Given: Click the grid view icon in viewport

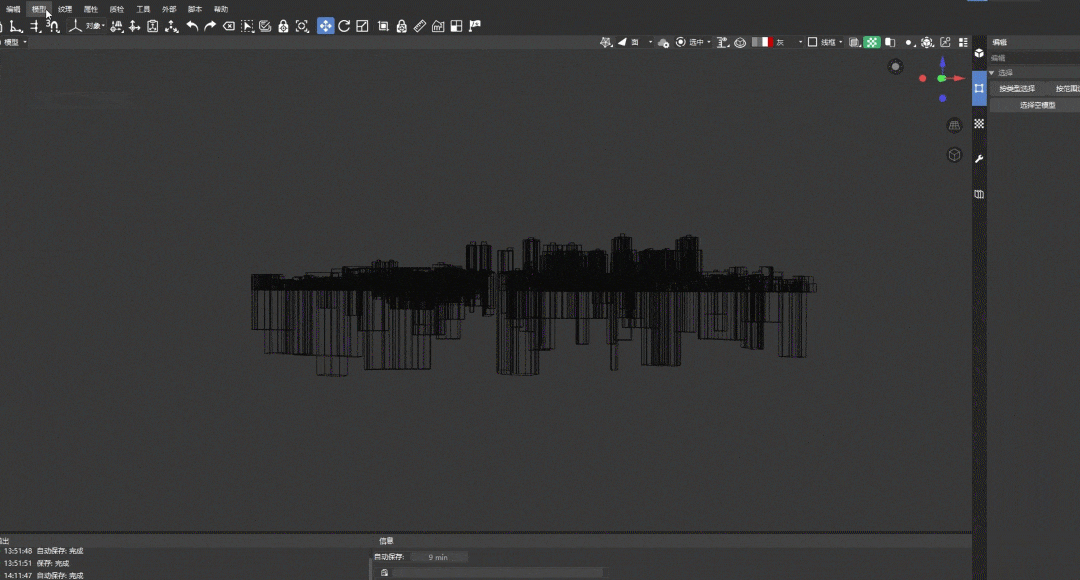Looking at the screenshot, I should [954, 125].
